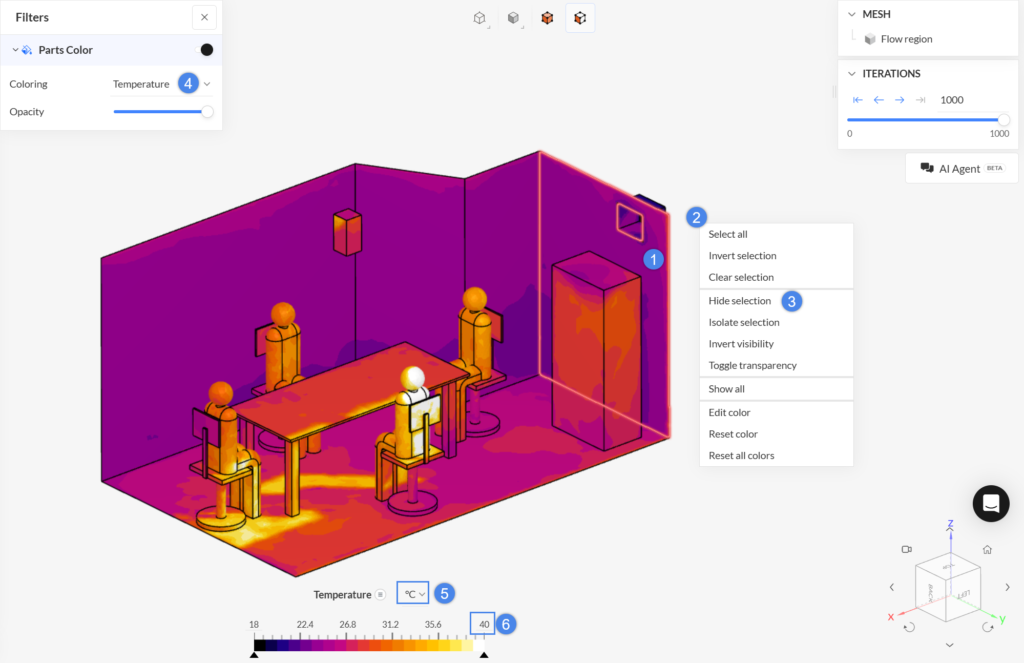This screenshot has height=663, width=1024.
Task: Collapse the MESH section
Action: [852, 14]
